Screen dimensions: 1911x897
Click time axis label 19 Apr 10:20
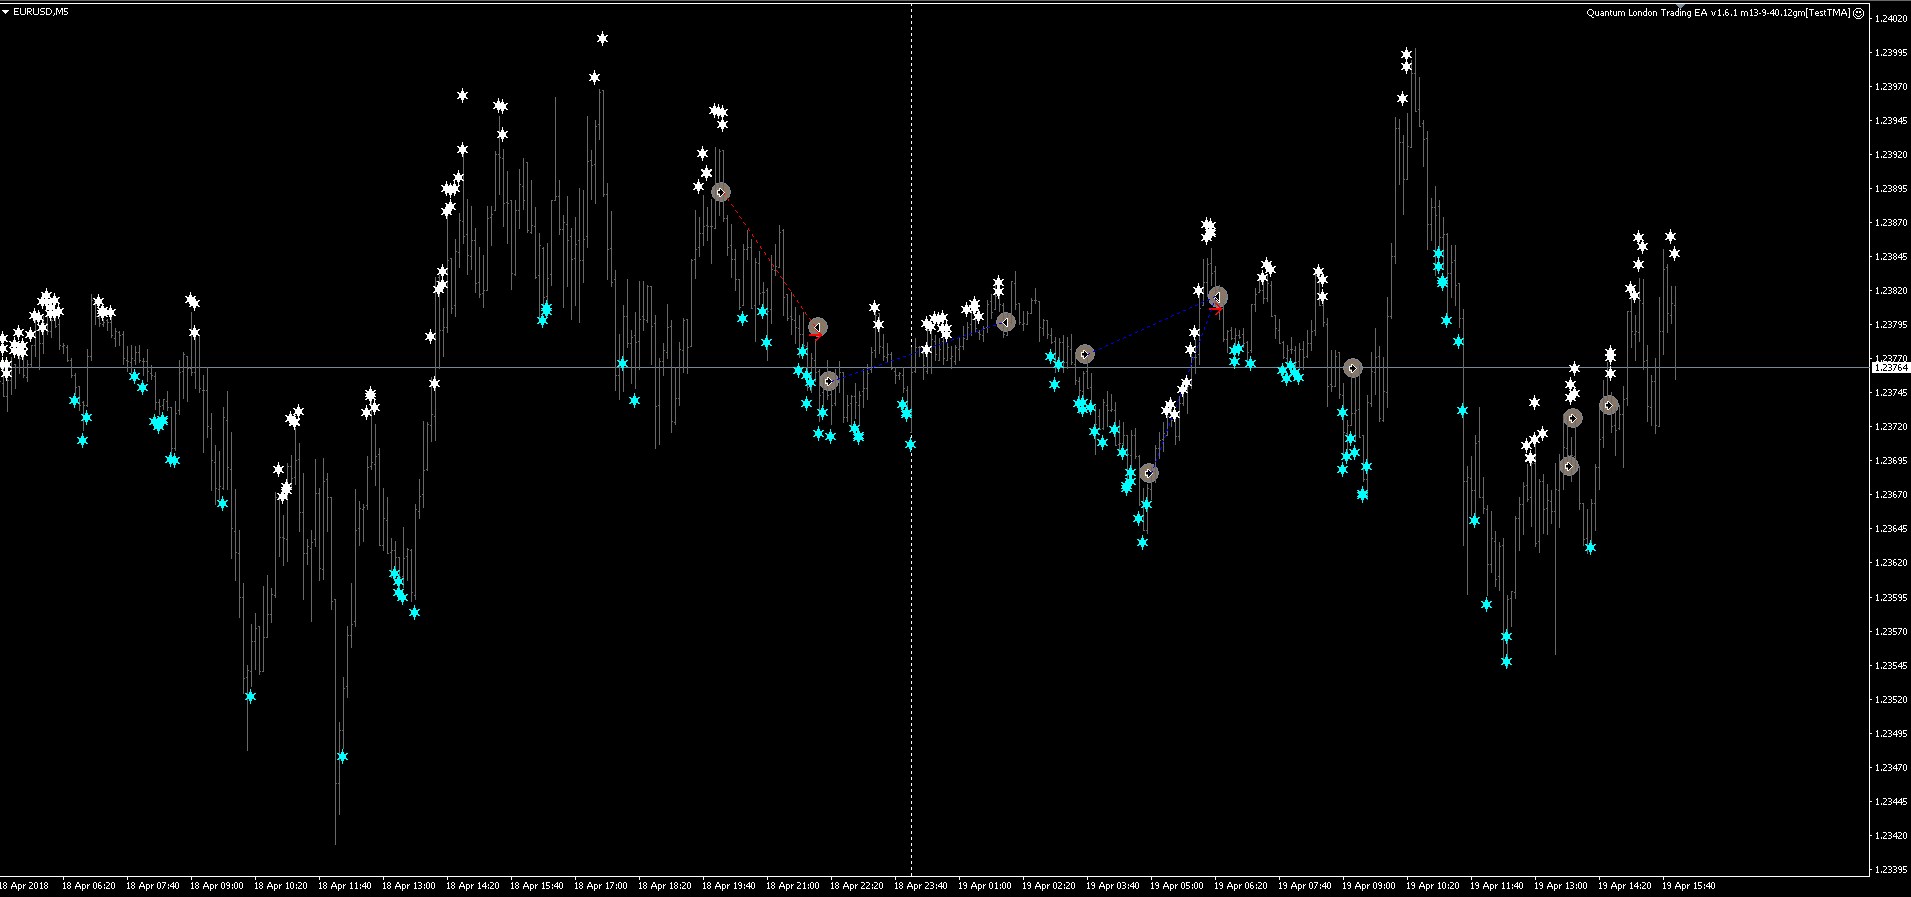[x=1432, y=885]
